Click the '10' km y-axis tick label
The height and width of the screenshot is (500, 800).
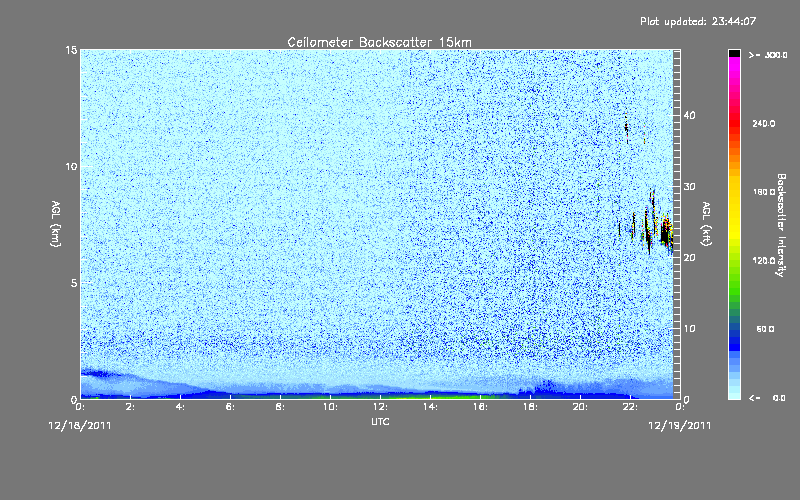[x=71, y=167]
